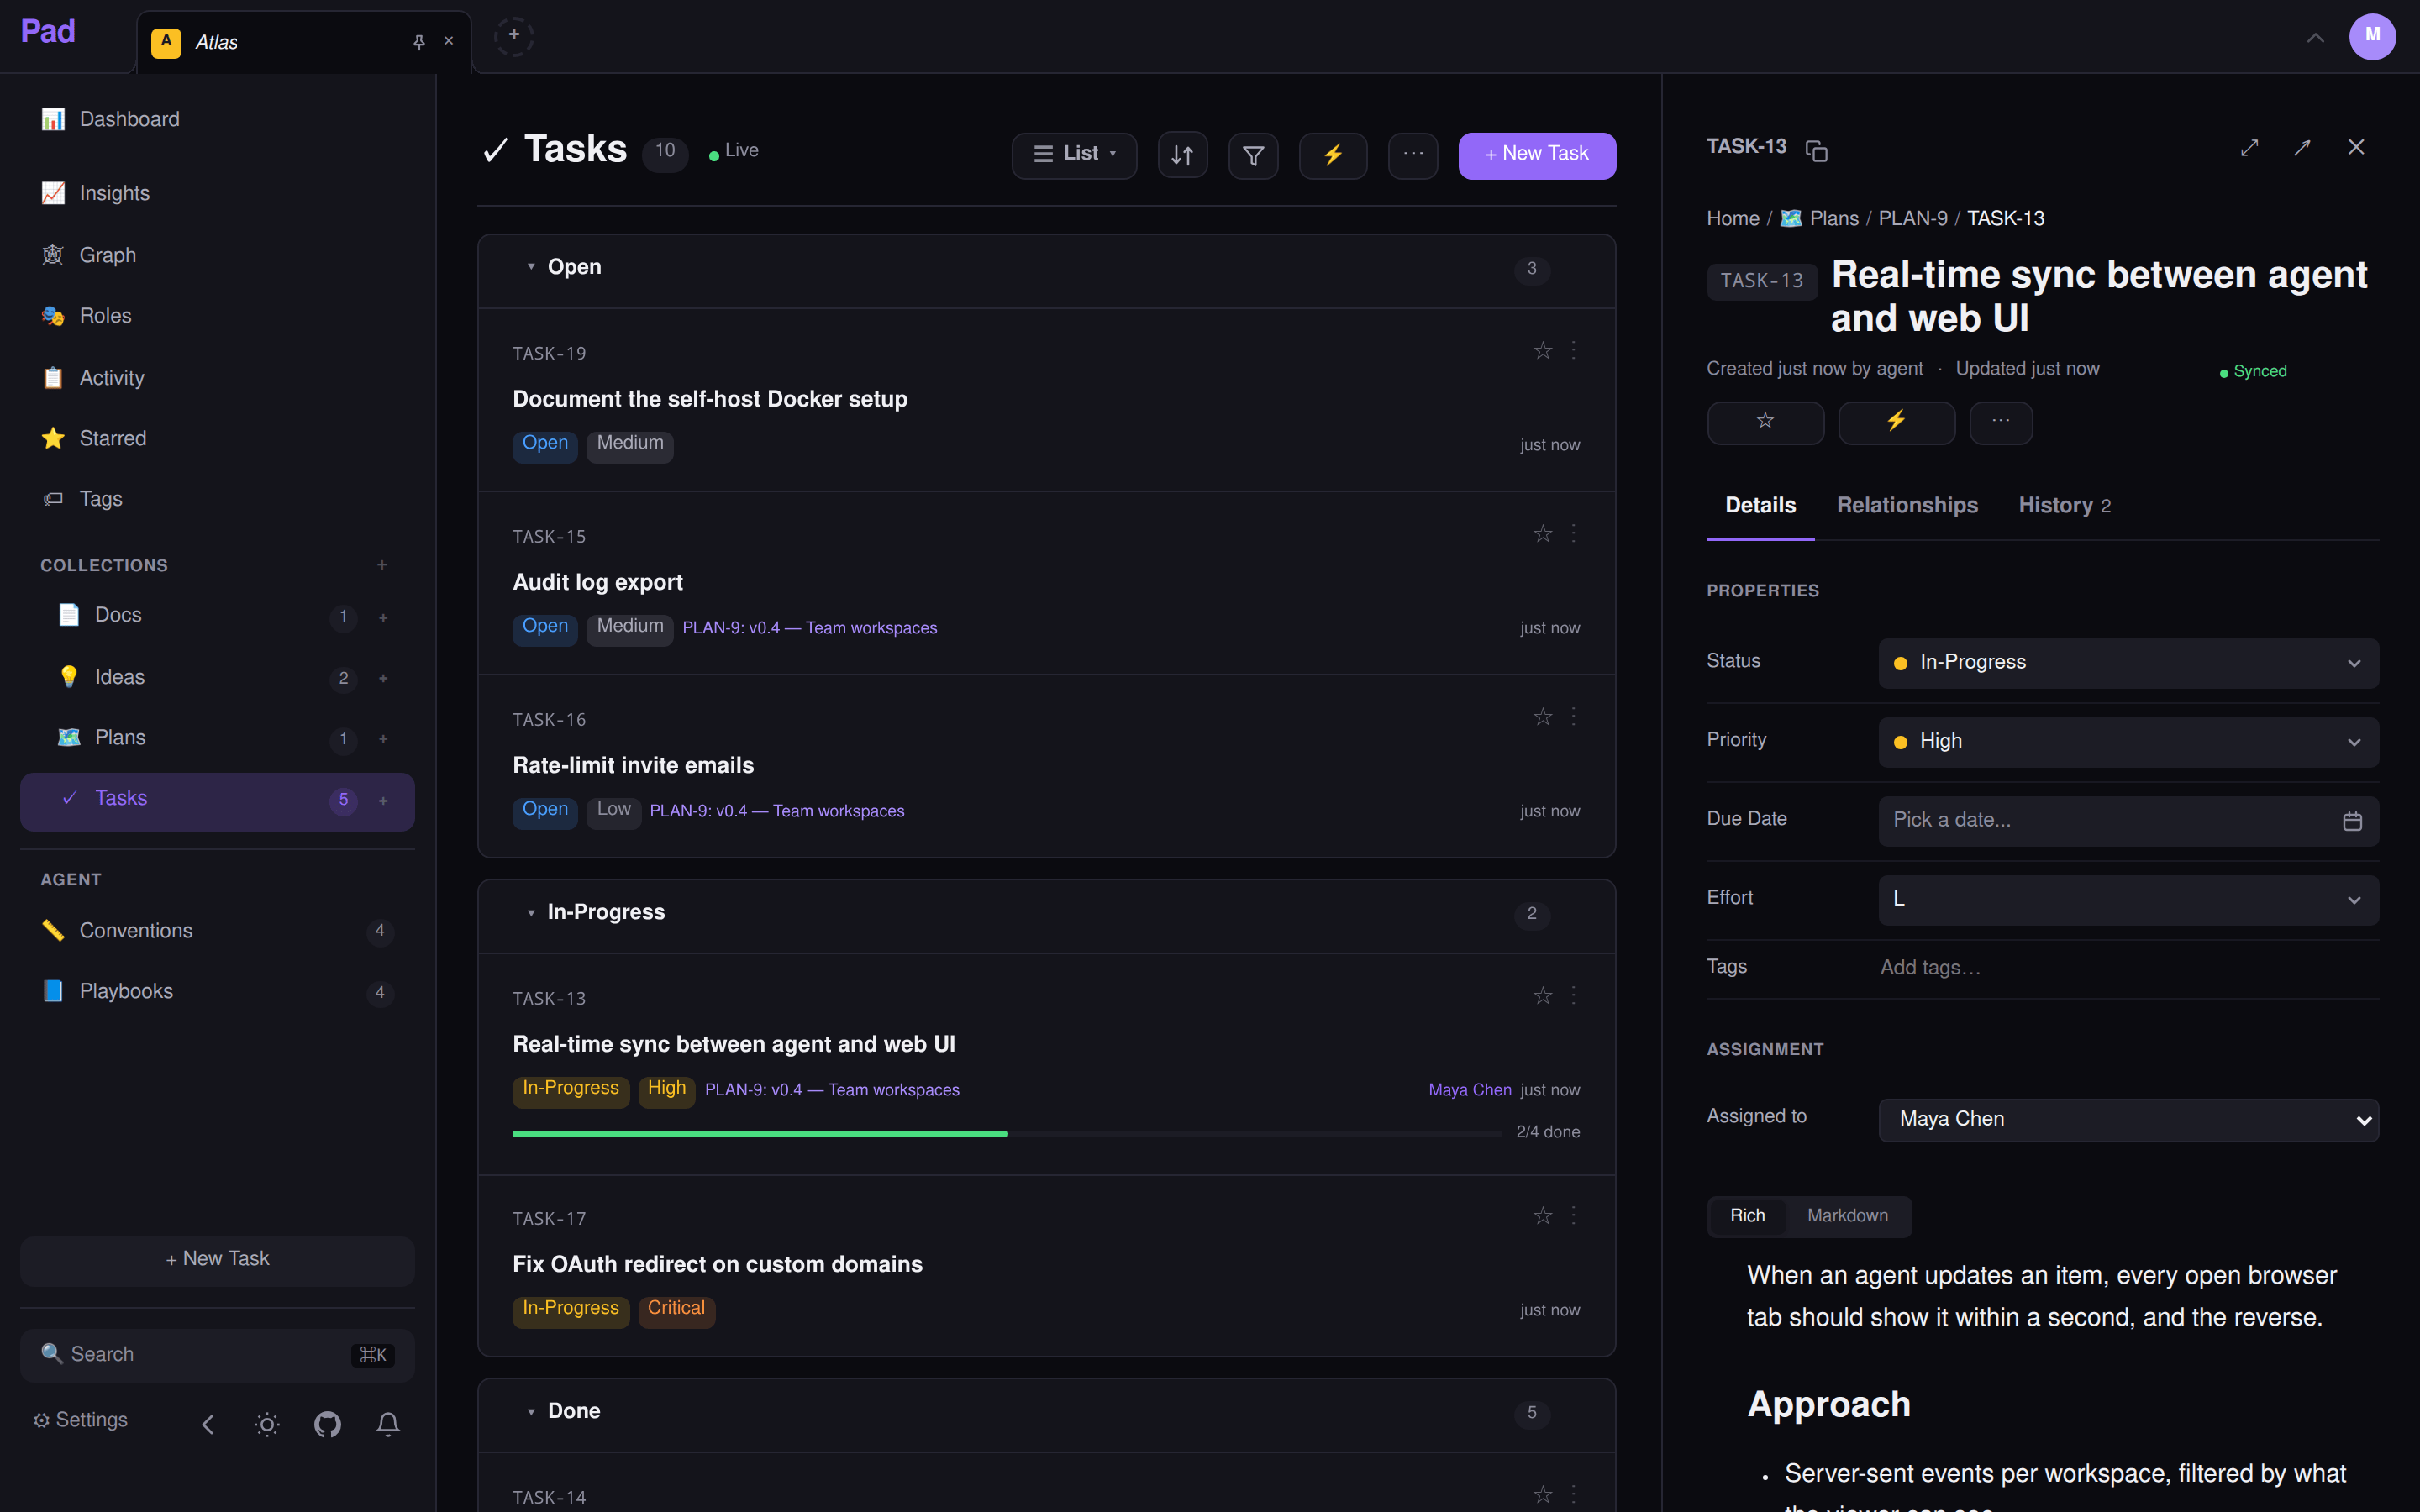Copy the TASK-13 ID with copy icon

pyautogui.click(x=1816, y=151)
